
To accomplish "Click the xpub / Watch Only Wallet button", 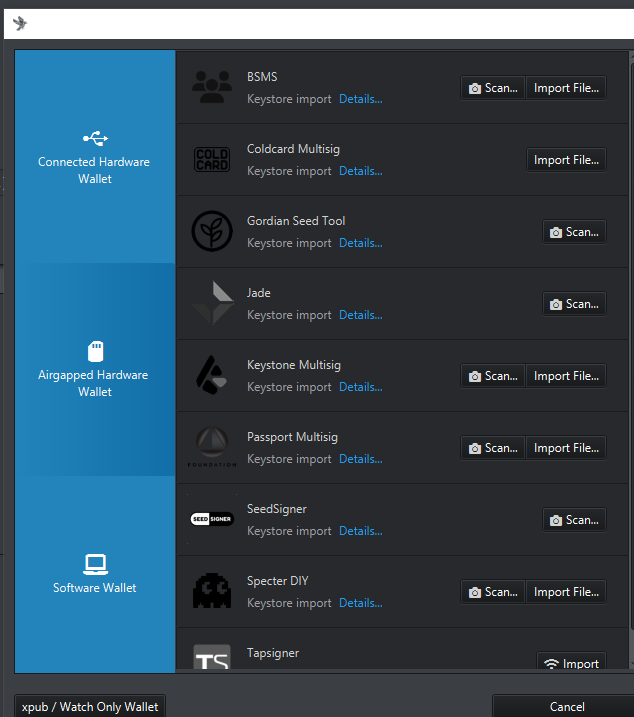I will pyautogui.click(x=90, y=706).
